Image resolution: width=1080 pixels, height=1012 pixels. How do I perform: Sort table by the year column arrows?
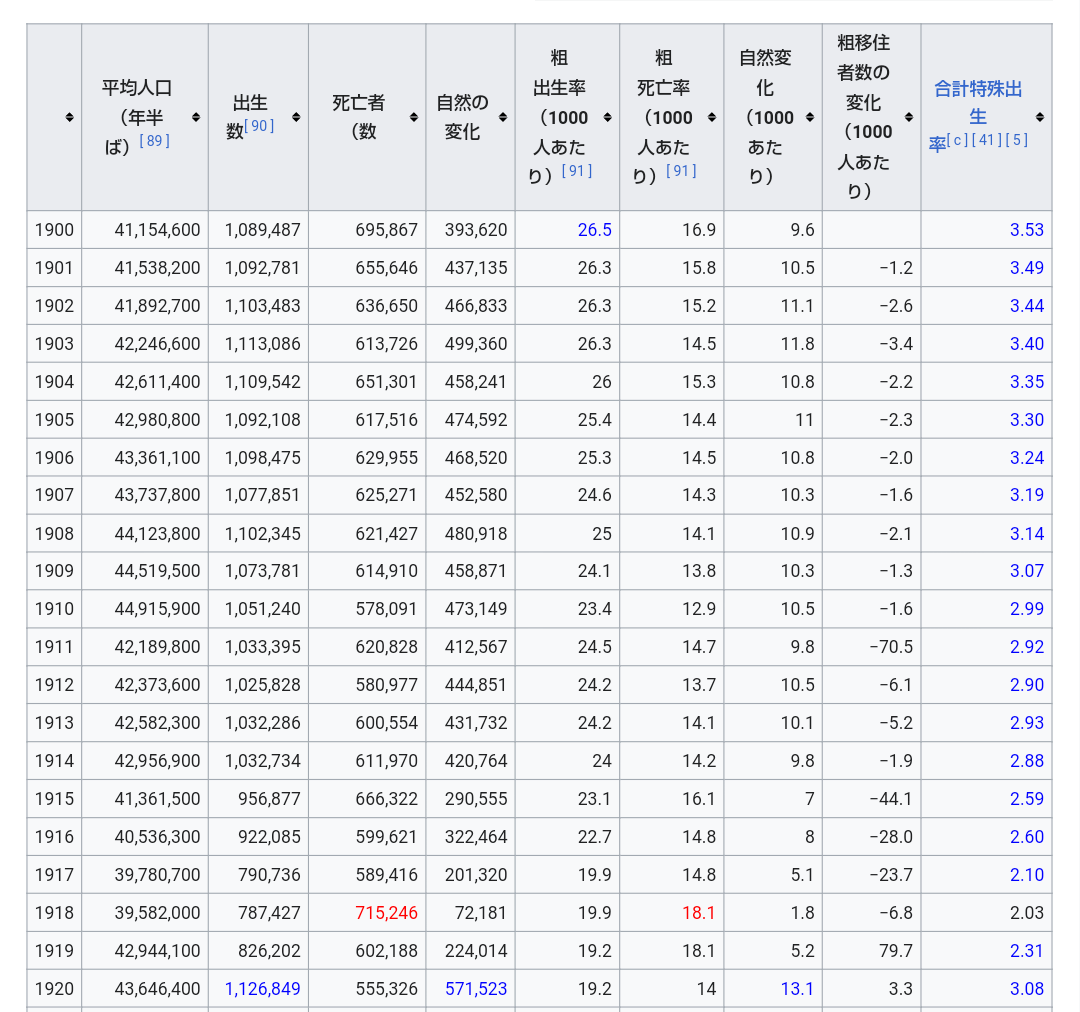point(70,117)
